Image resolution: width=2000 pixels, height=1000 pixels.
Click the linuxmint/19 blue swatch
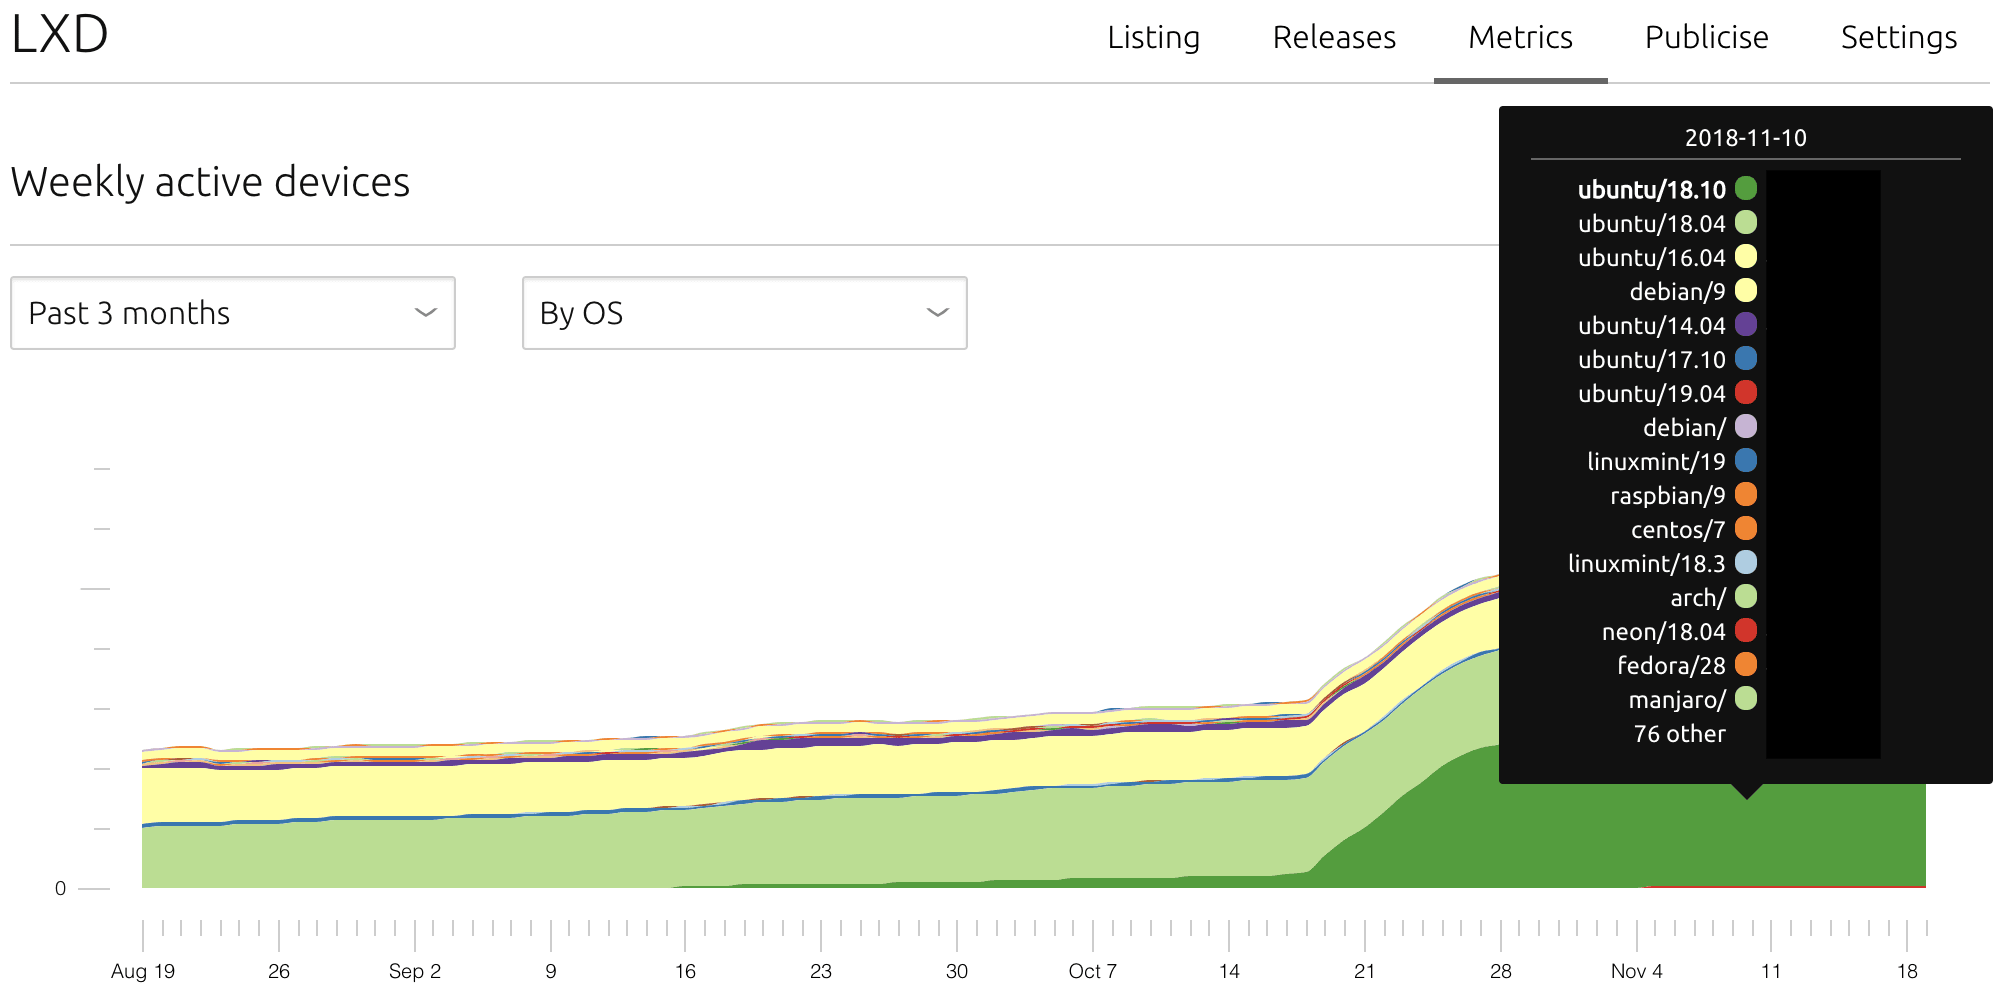(1746, 460)
